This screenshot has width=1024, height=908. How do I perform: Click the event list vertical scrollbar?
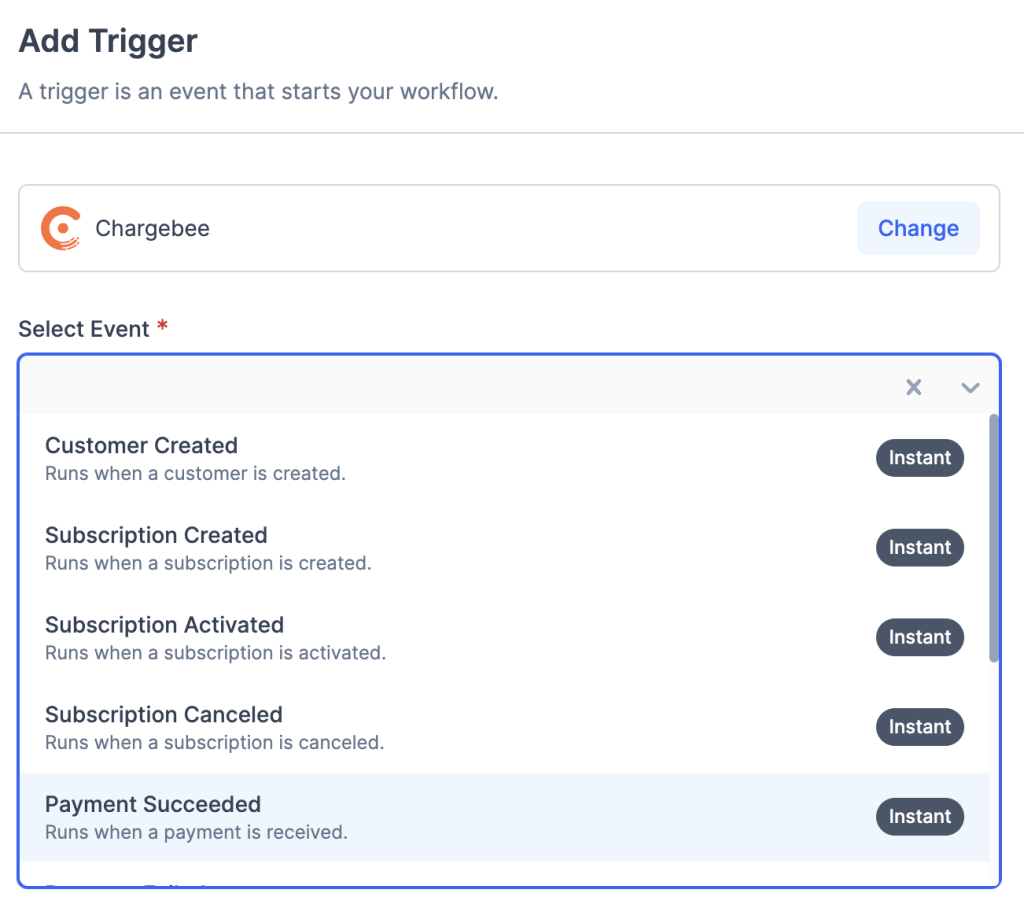[993, 538]
